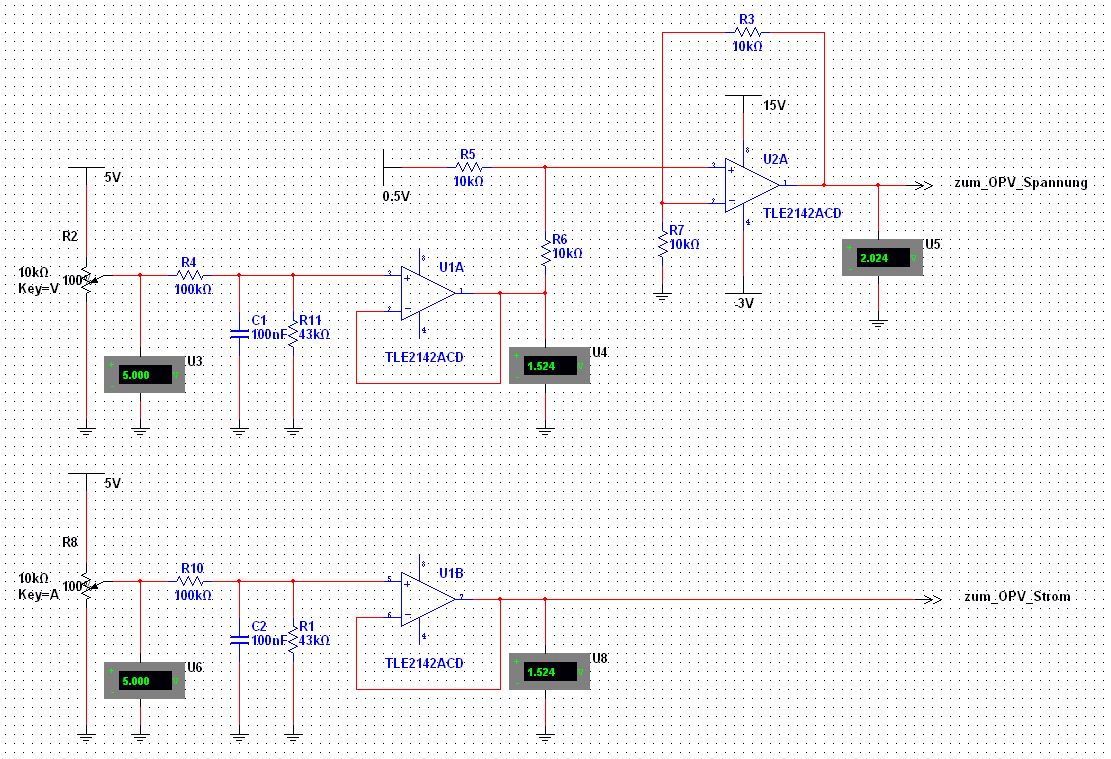
Task: Select capacitor C2 100nF
Action: point(239,639)
